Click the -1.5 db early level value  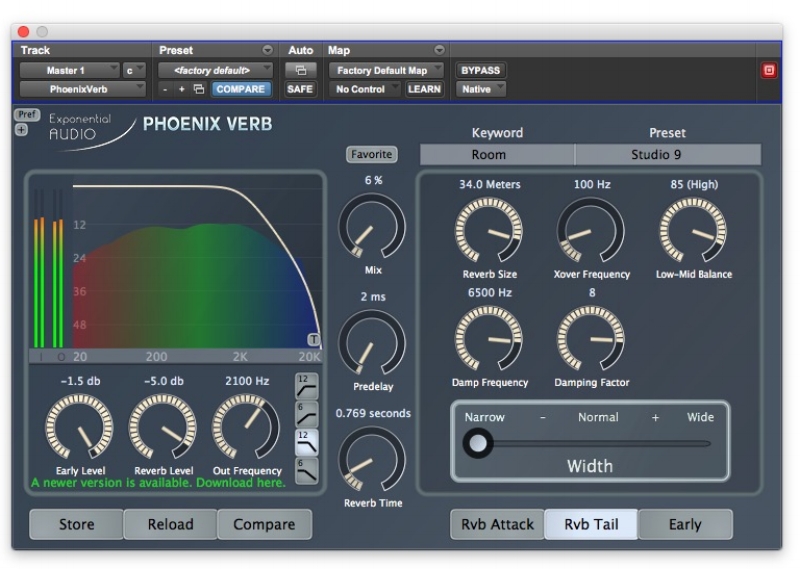[80, 381]
